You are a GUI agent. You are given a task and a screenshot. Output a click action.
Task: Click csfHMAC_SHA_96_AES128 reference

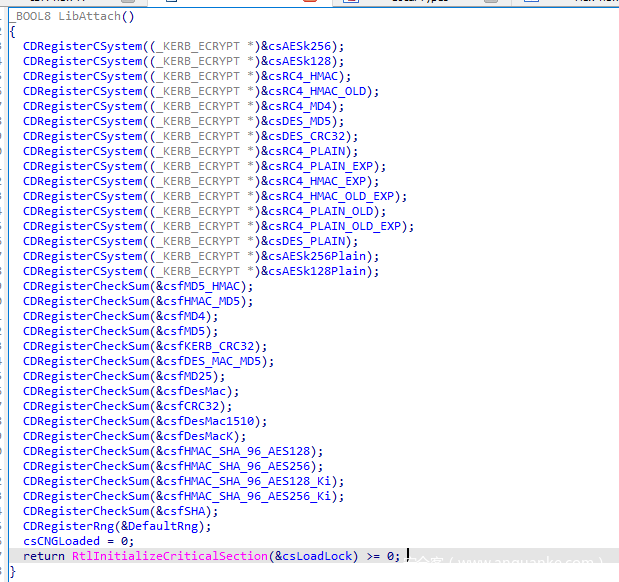(x=237, y=451)
